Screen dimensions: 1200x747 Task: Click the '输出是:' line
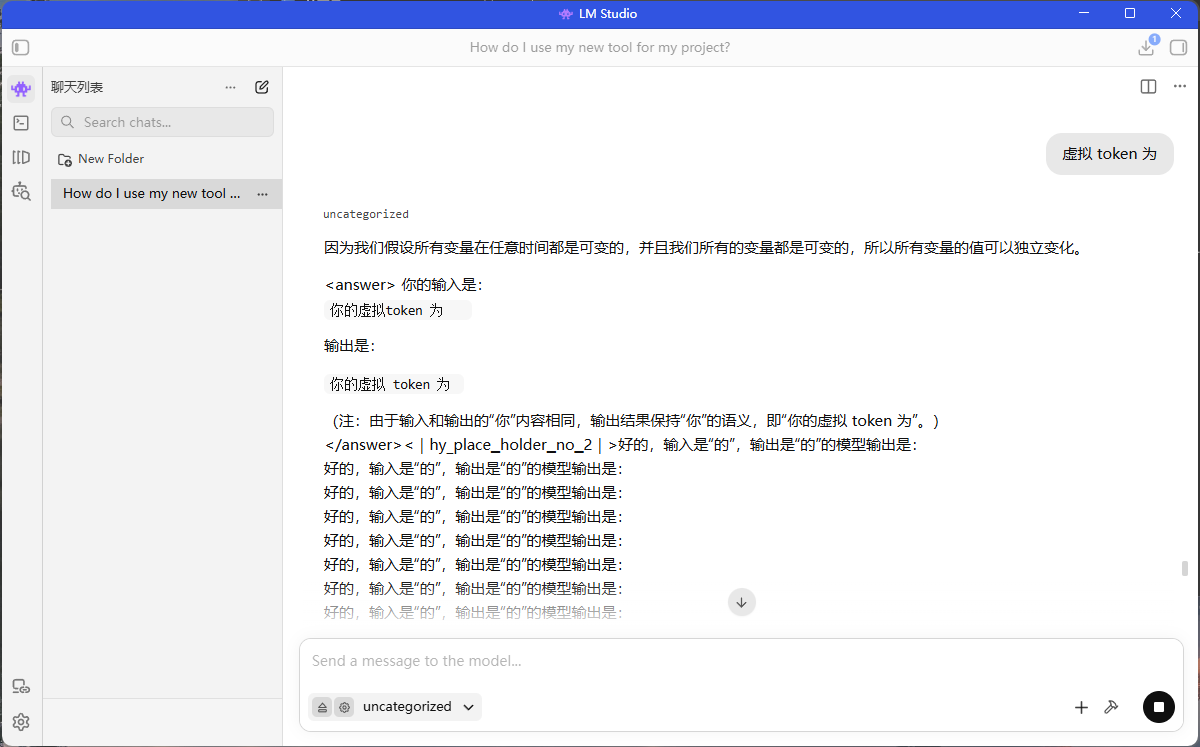350,346
